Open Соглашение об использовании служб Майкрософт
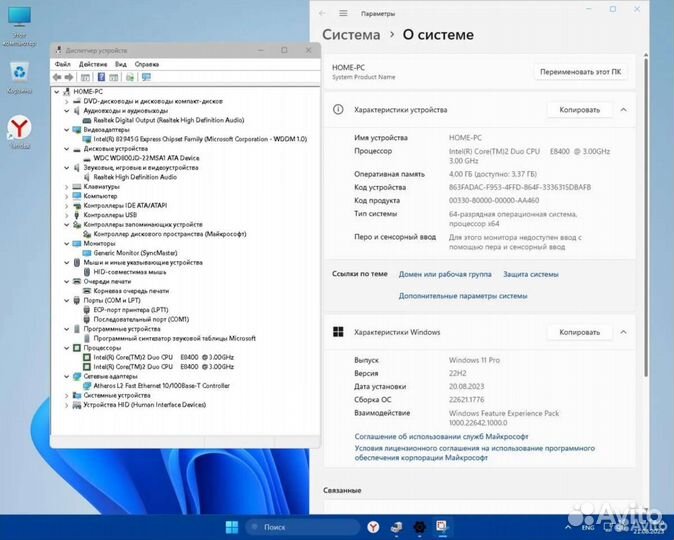This screenshot has height=540, width=674. coord(441,436)
